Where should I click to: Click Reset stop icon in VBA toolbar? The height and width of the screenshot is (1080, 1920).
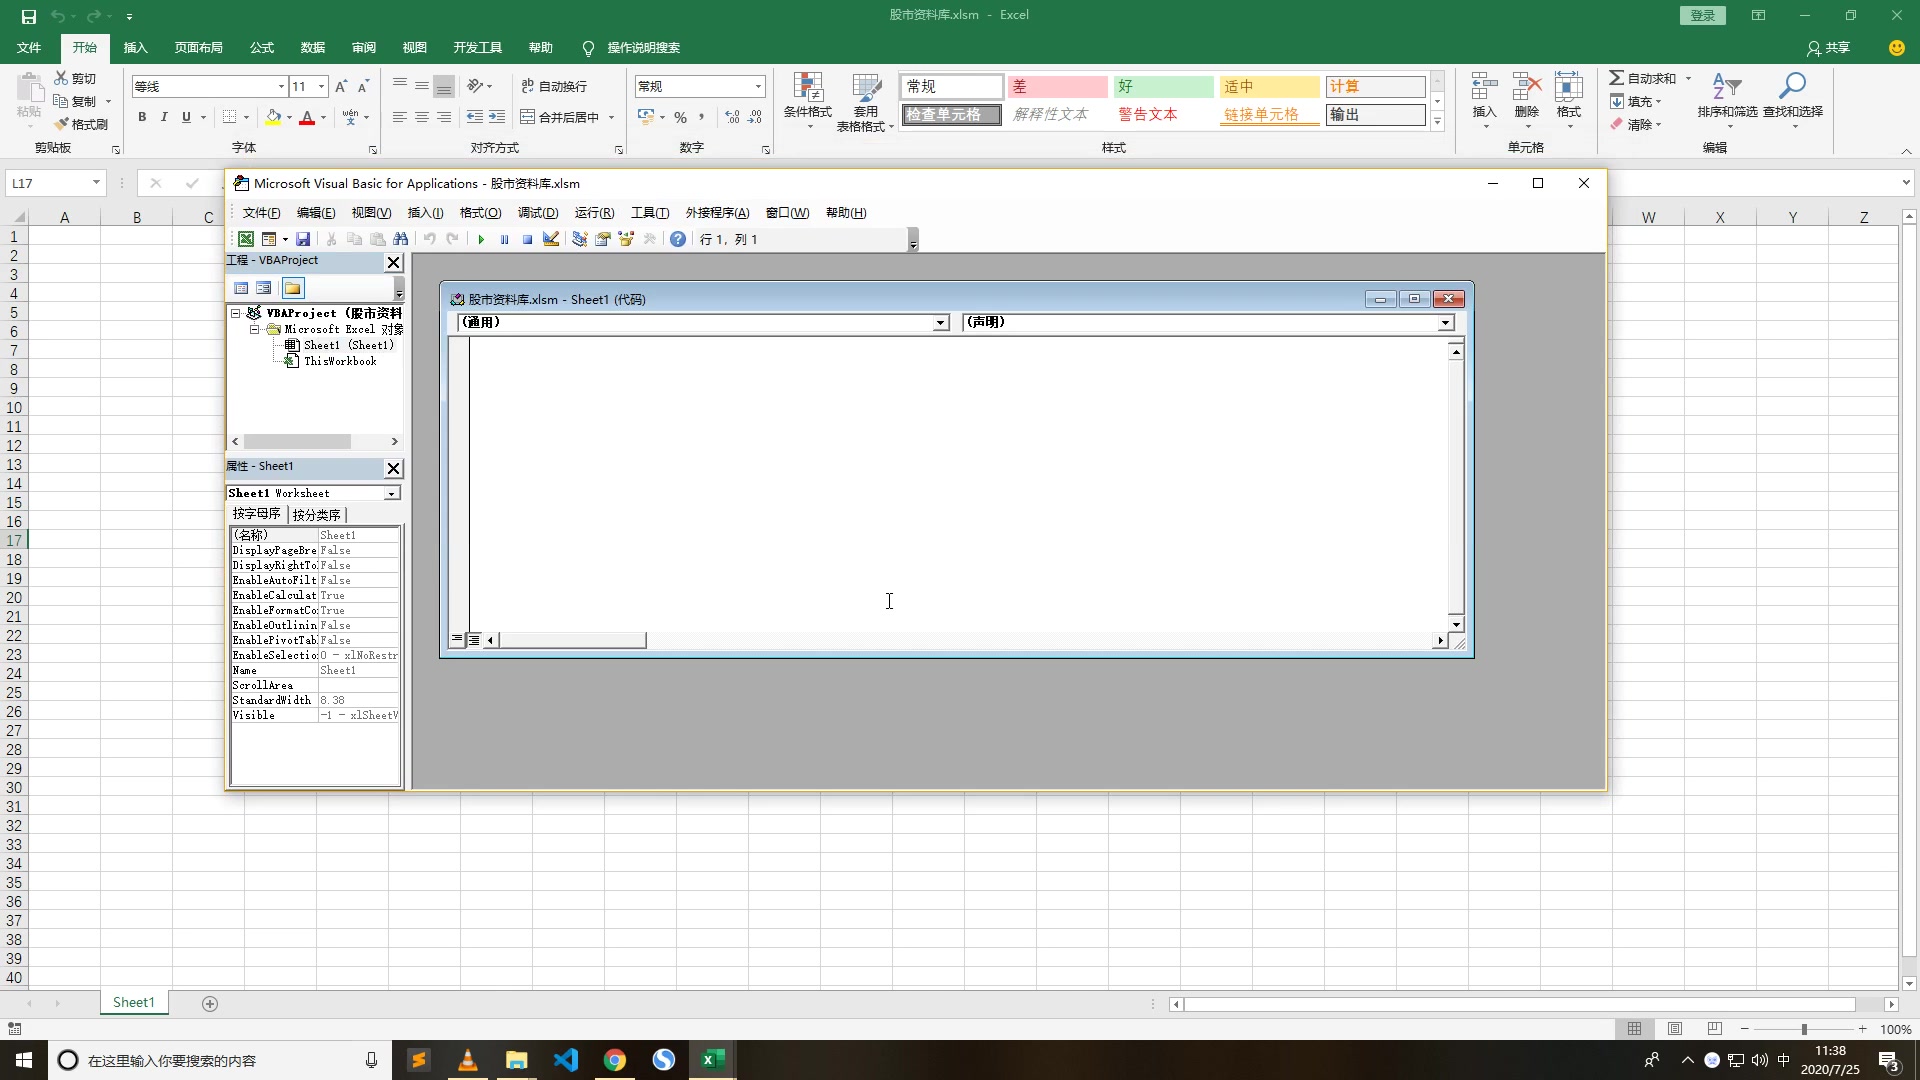click(x=527, y=239)
